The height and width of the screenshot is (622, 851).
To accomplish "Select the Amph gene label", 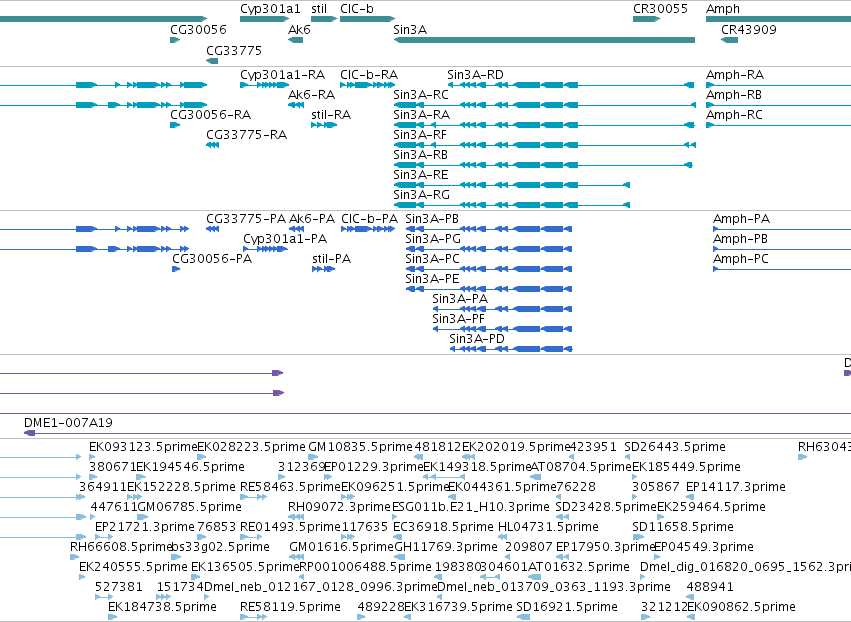I will tap(722, 9).
